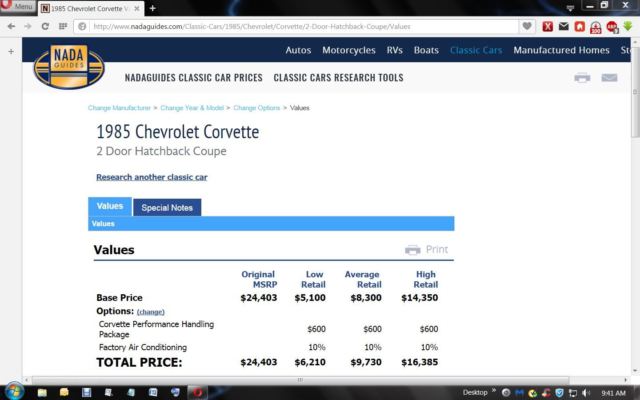Select the Average Retail base value $8,300
The width and height of the screenshot is (640, 400).
pos(366,298)
